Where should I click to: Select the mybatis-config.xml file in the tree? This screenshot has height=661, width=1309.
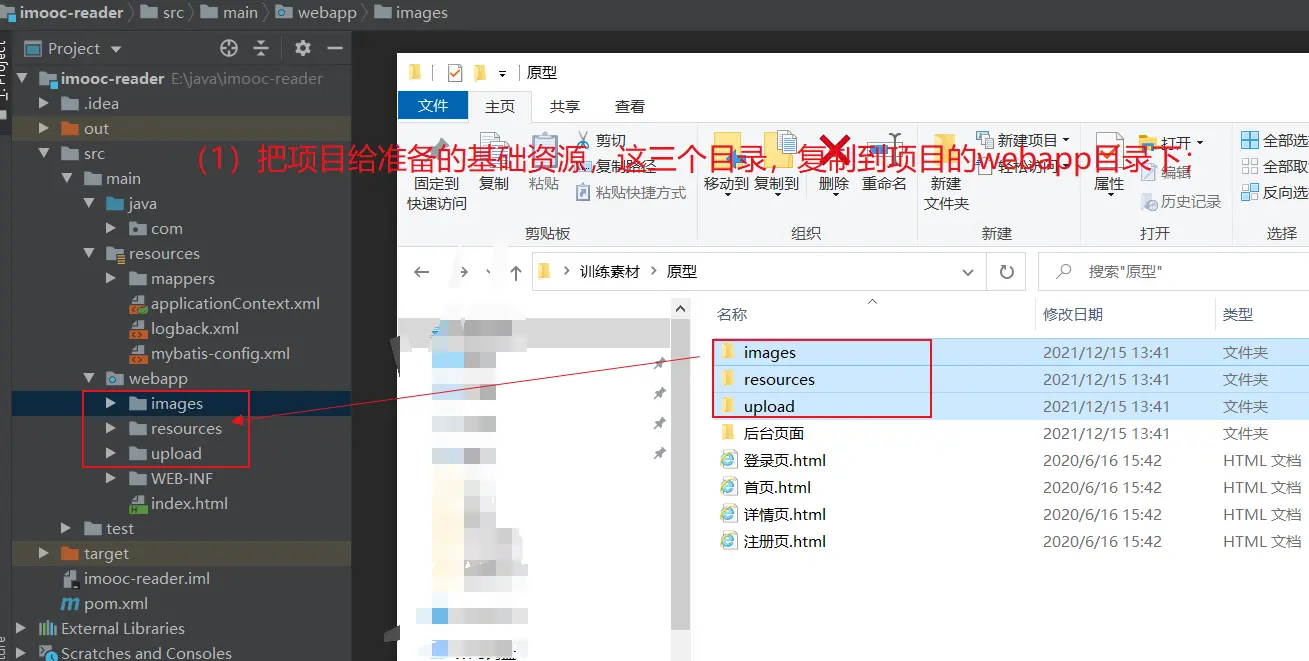[x=220, y=353]
